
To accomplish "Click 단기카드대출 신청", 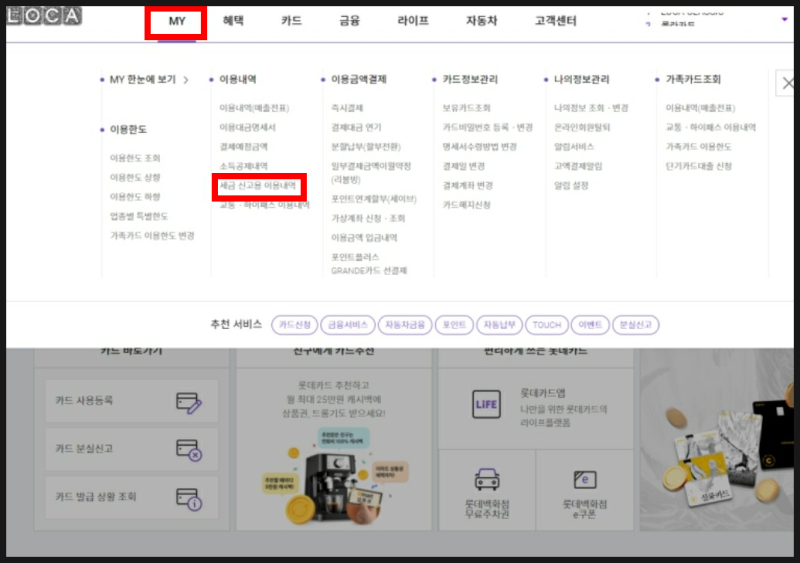I will click(698, 166).
